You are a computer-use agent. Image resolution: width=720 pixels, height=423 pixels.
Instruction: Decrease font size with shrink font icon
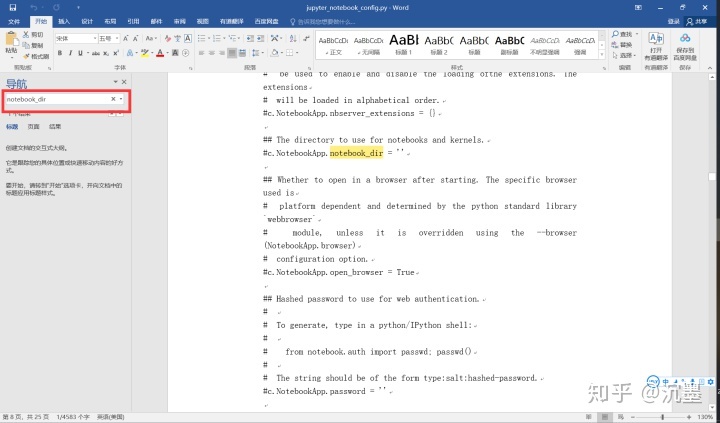pos(135,39)
